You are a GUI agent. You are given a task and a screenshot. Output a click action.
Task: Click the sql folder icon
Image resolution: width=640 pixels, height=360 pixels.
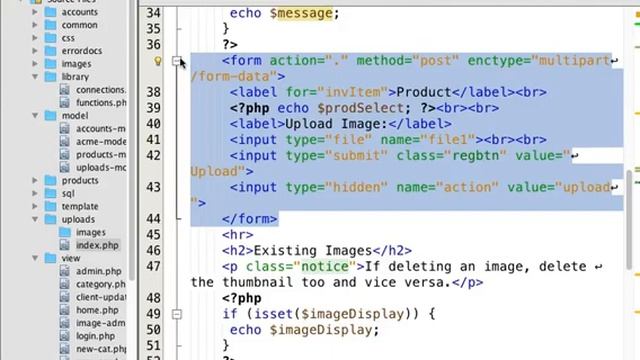coord(51,193)
